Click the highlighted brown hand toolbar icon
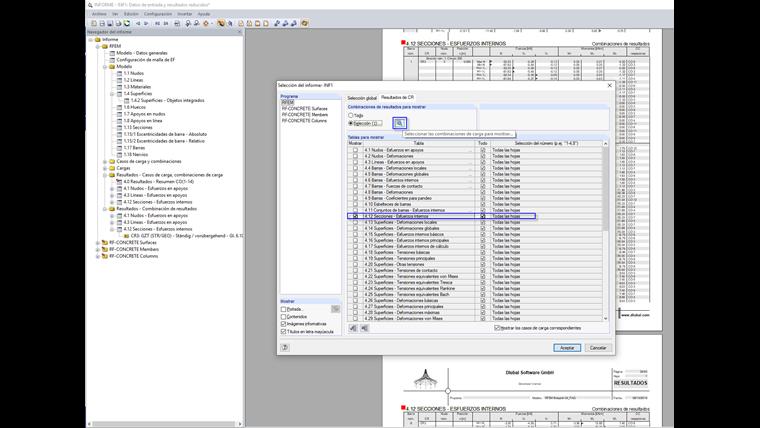The height and width of the screenshot is (428, 760). (x=221, y=23)
